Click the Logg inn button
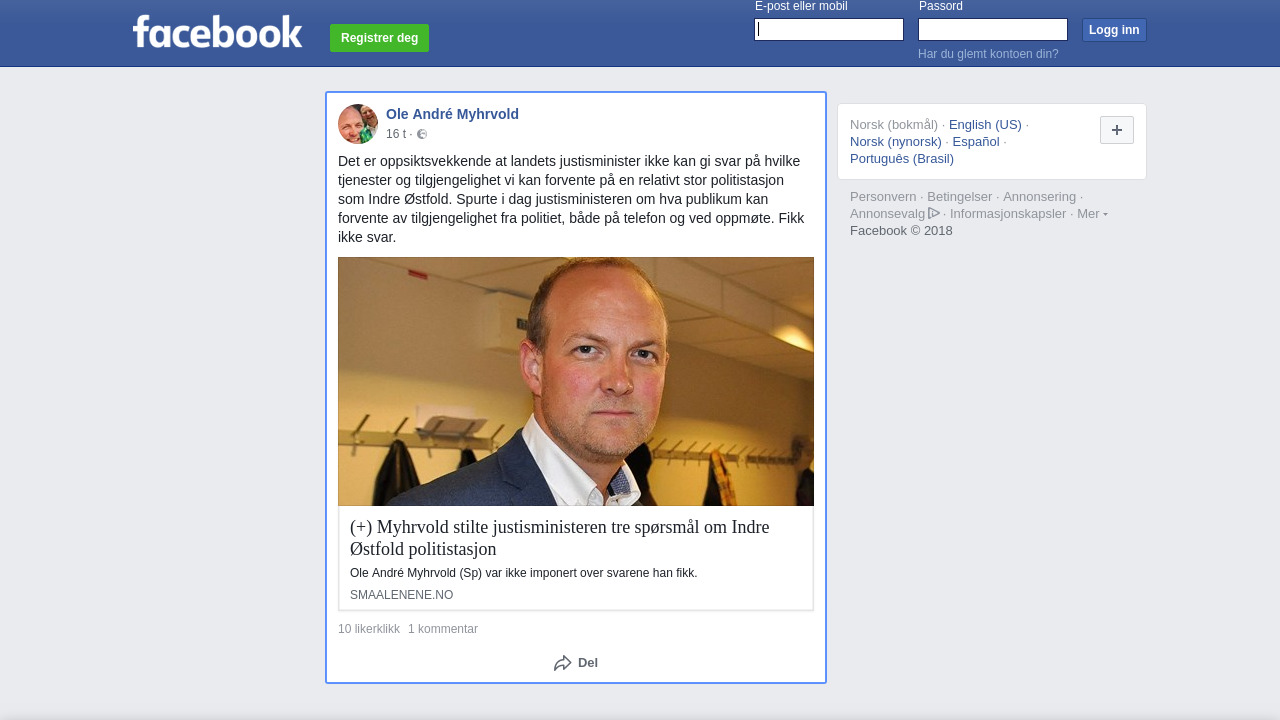 point(1114,30)
